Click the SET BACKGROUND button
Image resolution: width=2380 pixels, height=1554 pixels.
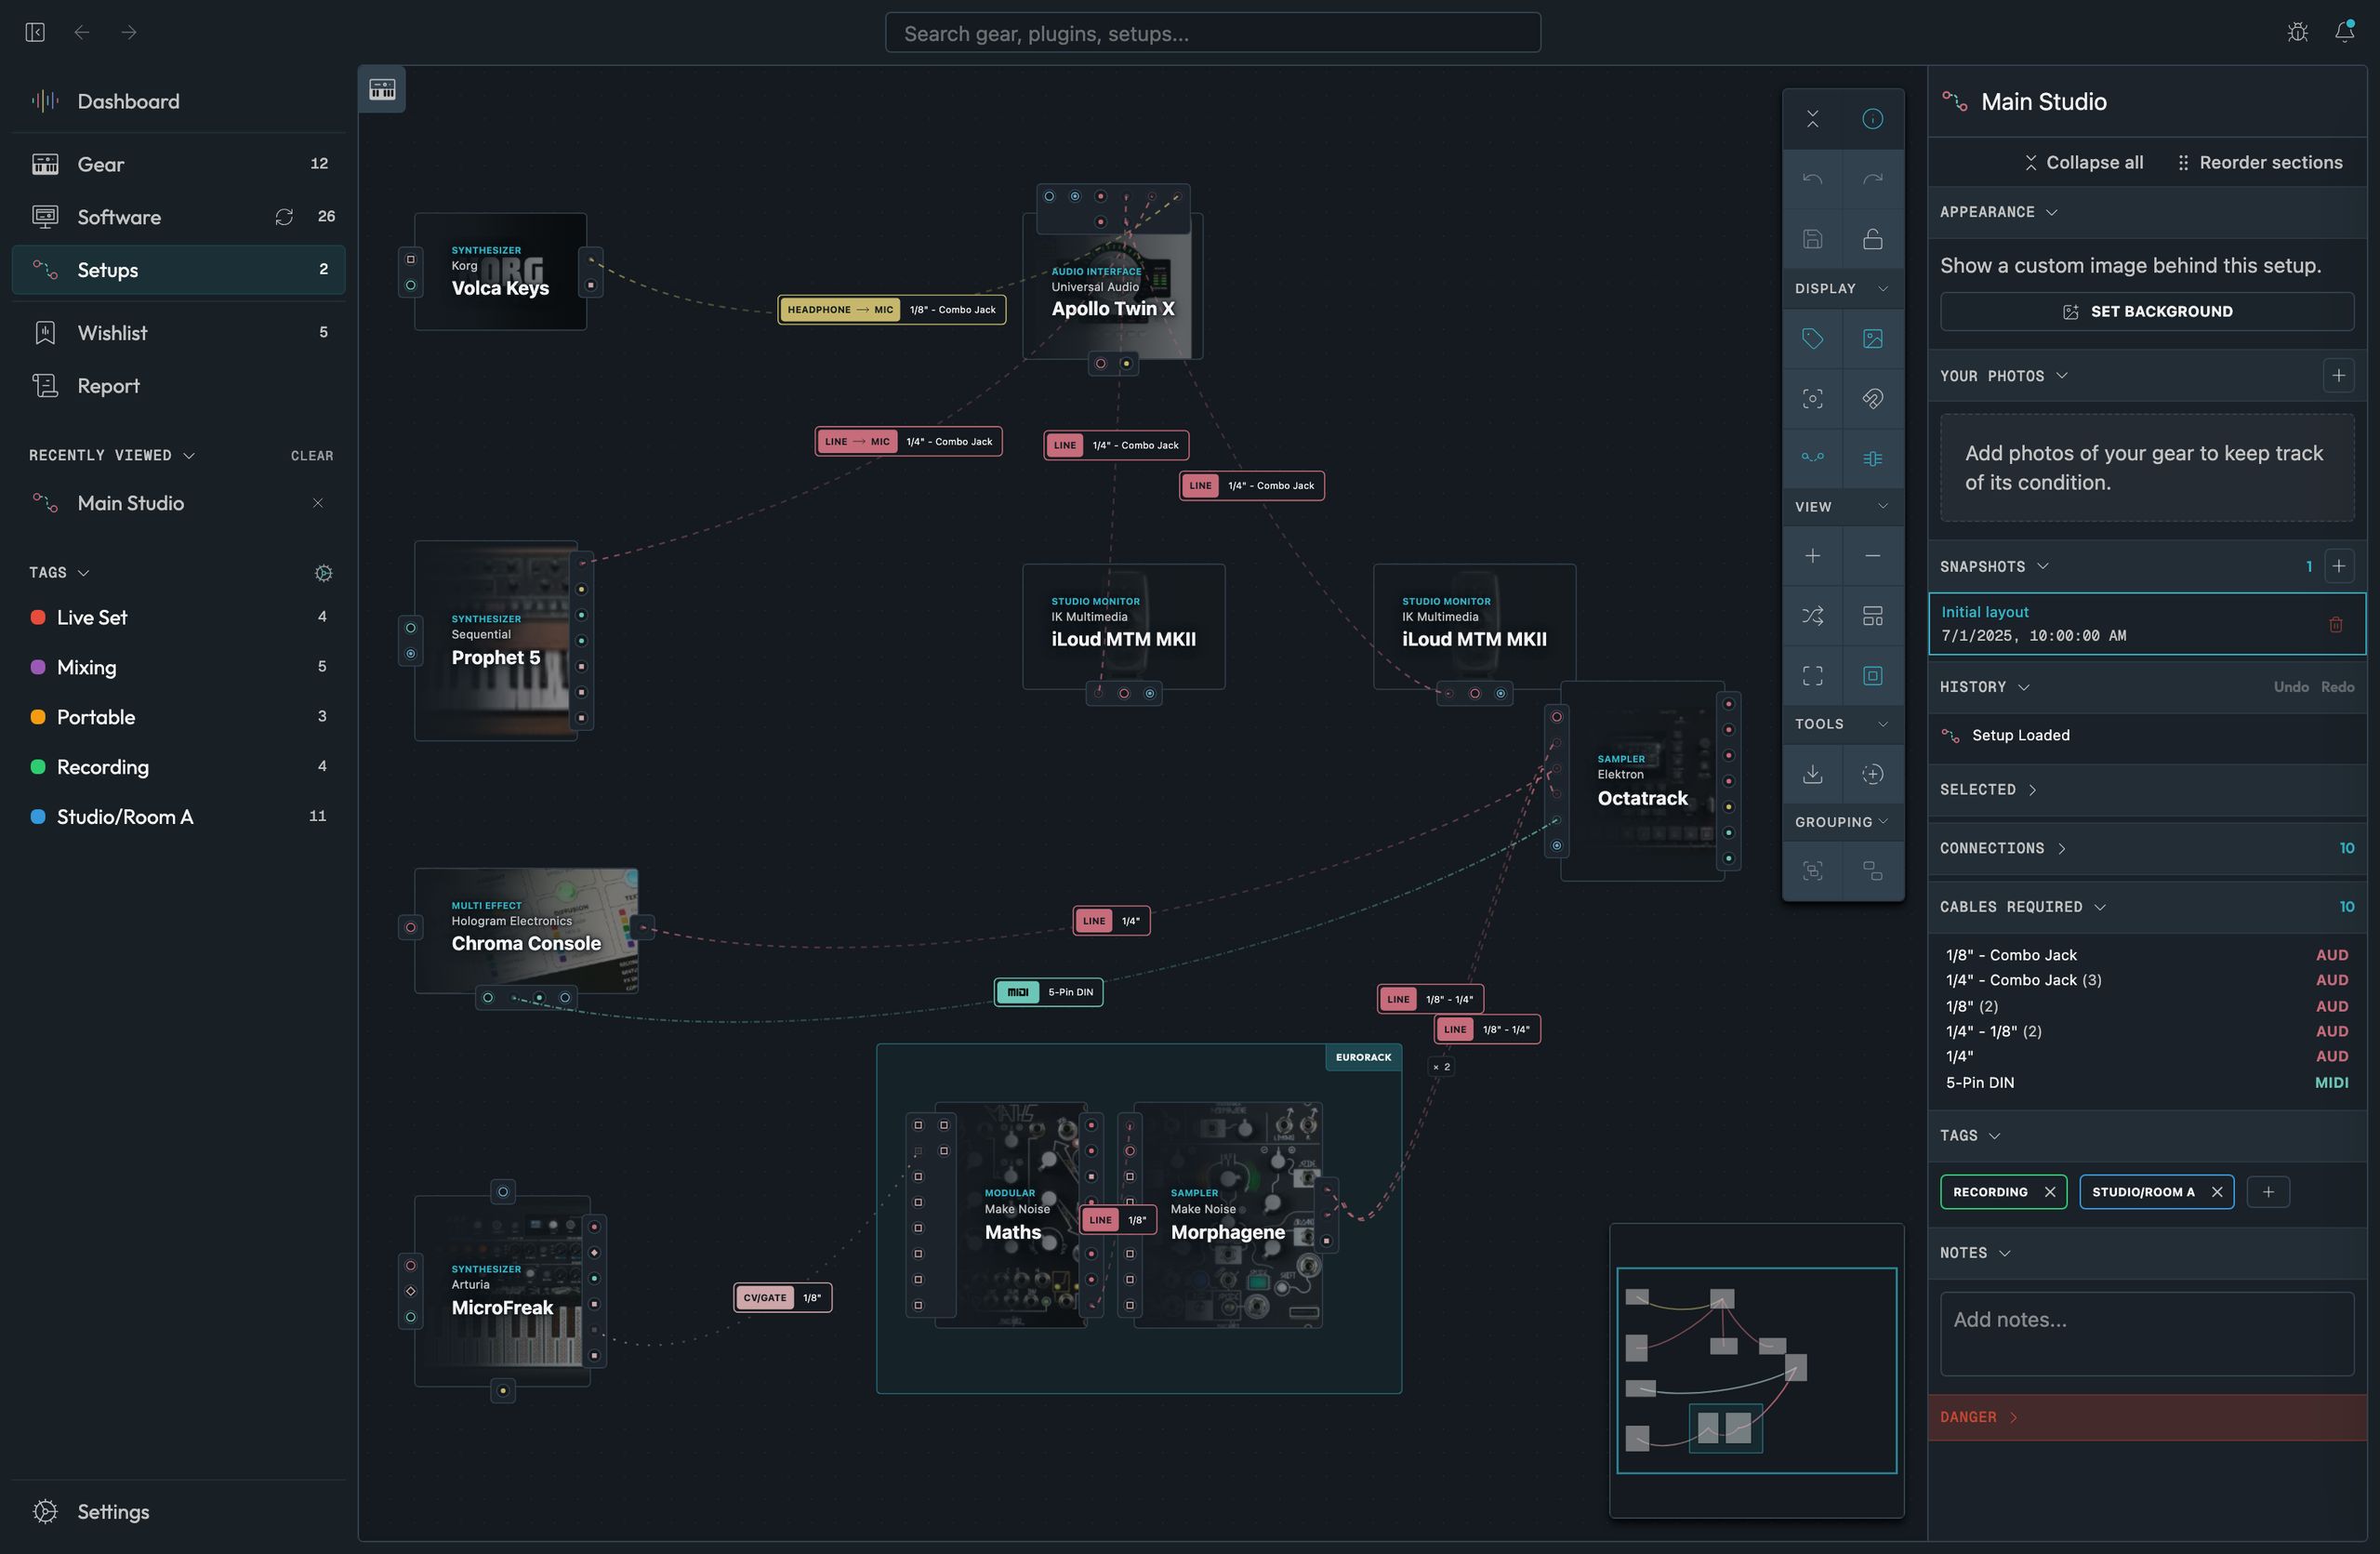click(x=2146, y=311)
